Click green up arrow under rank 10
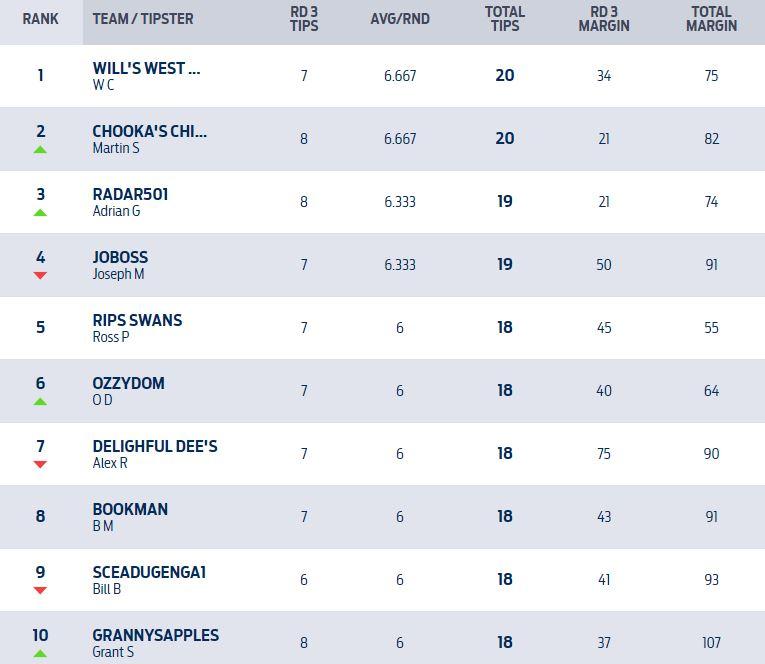The height and width of the screenshot is (664, 765). [x=40, y=654]
